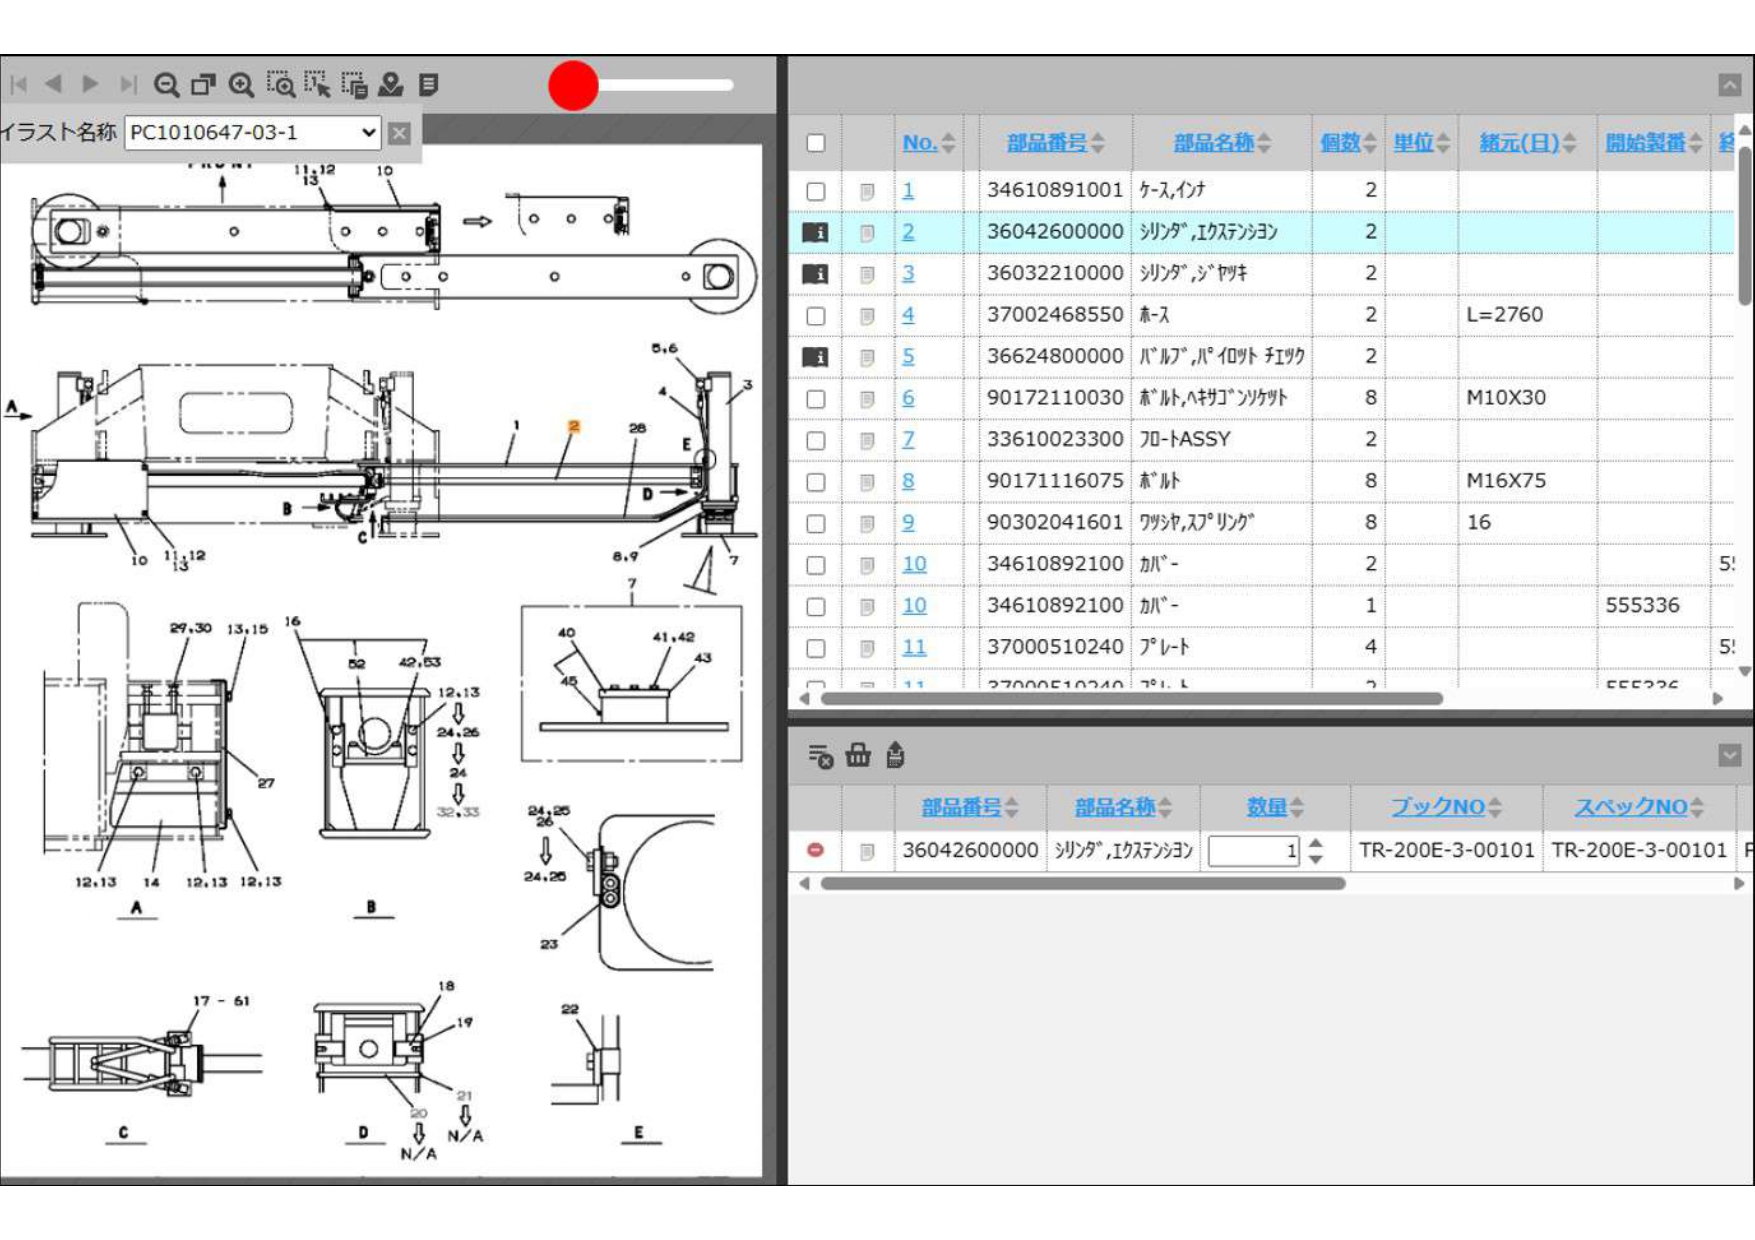Remove the 36042600000 item with red minus icon

click(815, 850)
